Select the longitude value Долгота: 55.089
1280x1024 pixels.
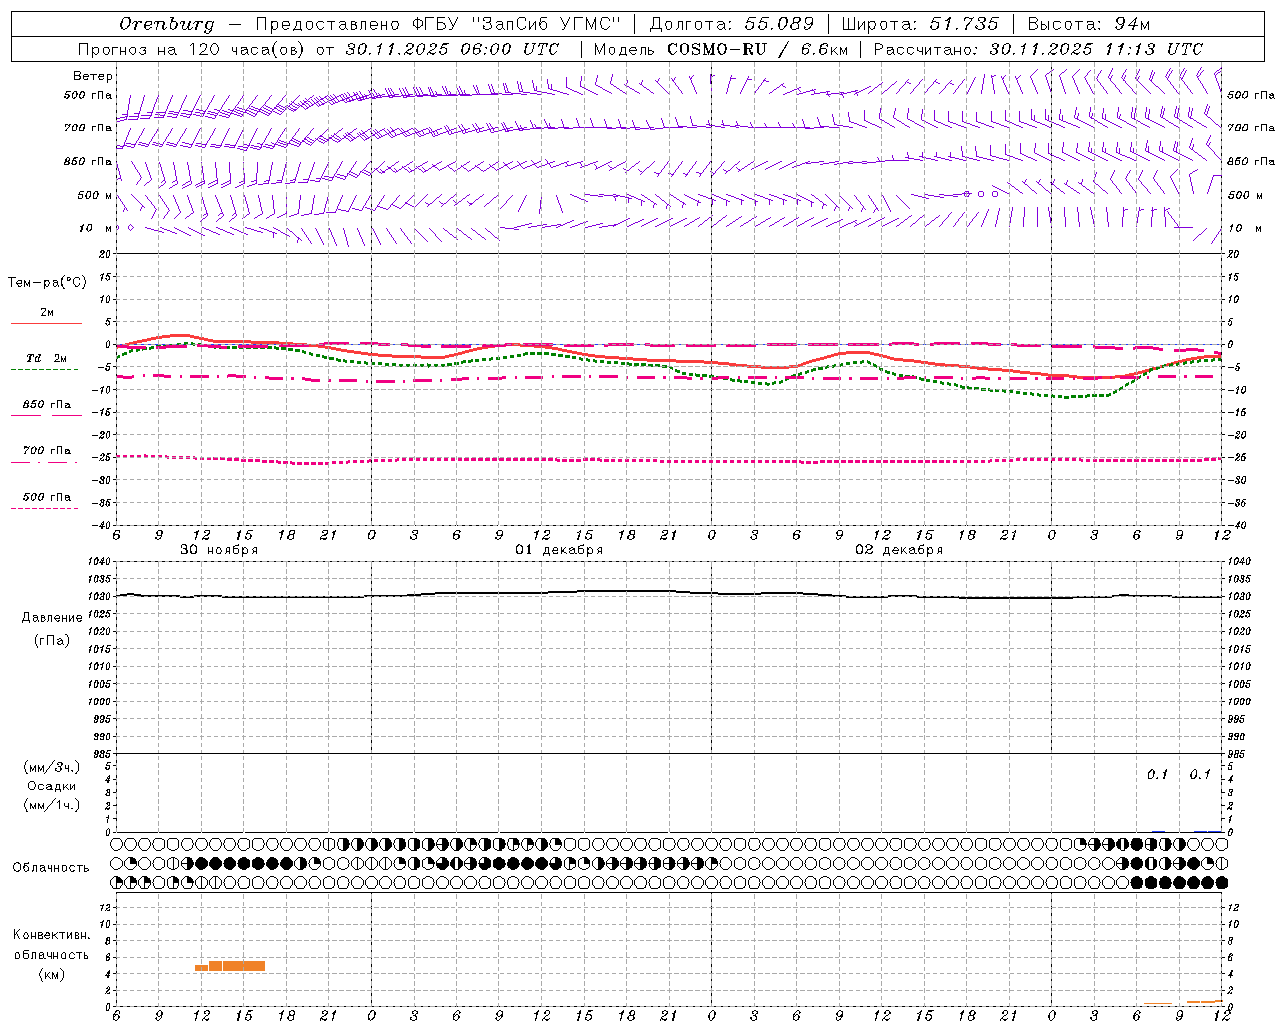732,24
